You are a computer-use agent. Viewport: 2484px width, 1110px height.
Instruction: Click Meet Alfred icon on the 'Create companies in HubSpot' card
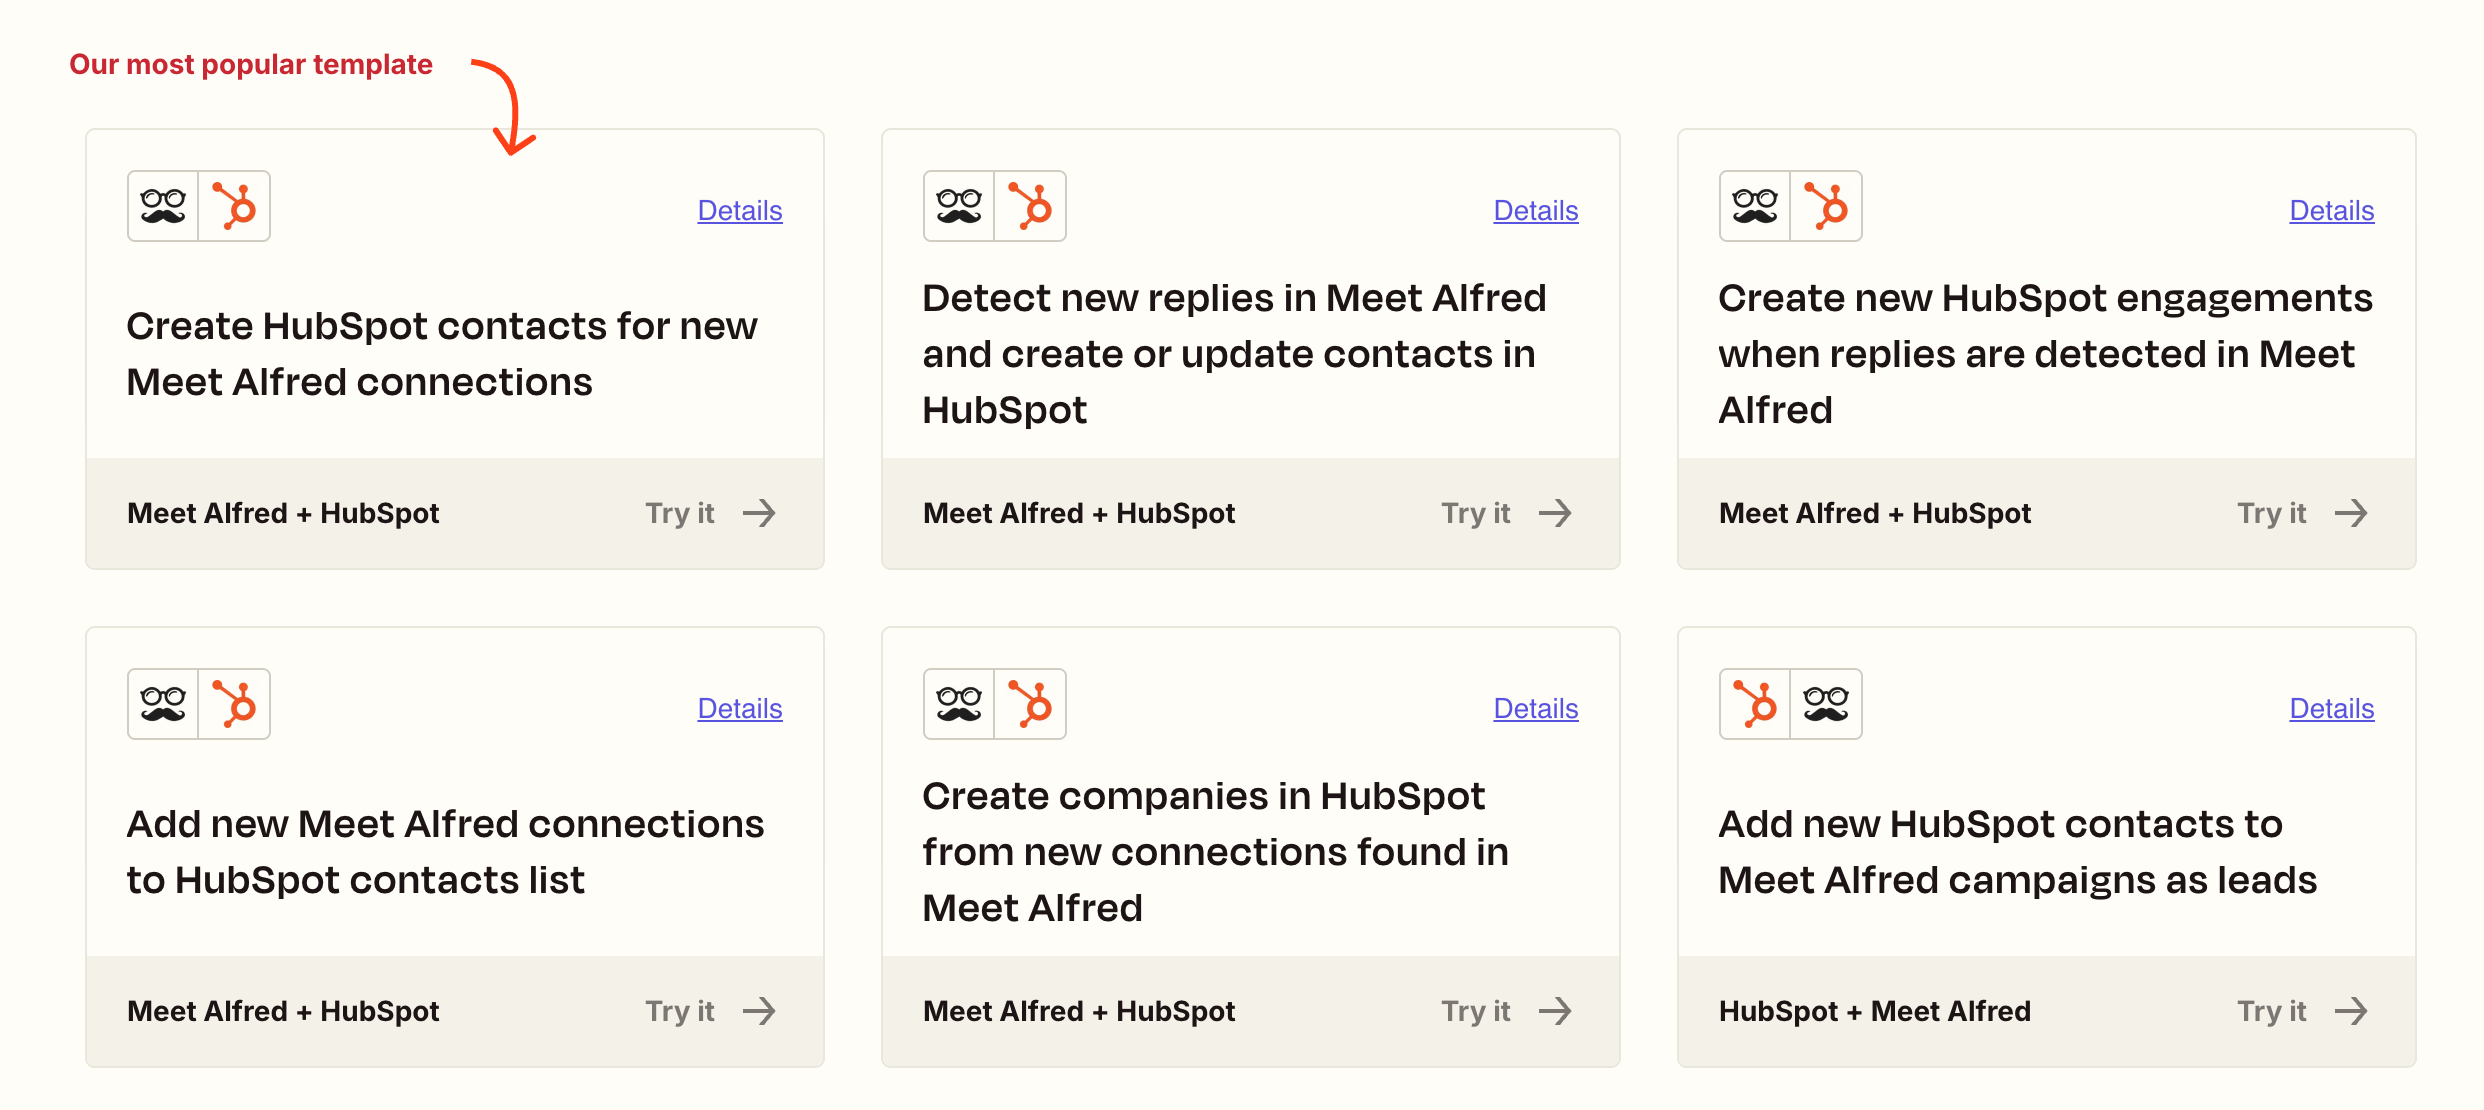(959, 704)
